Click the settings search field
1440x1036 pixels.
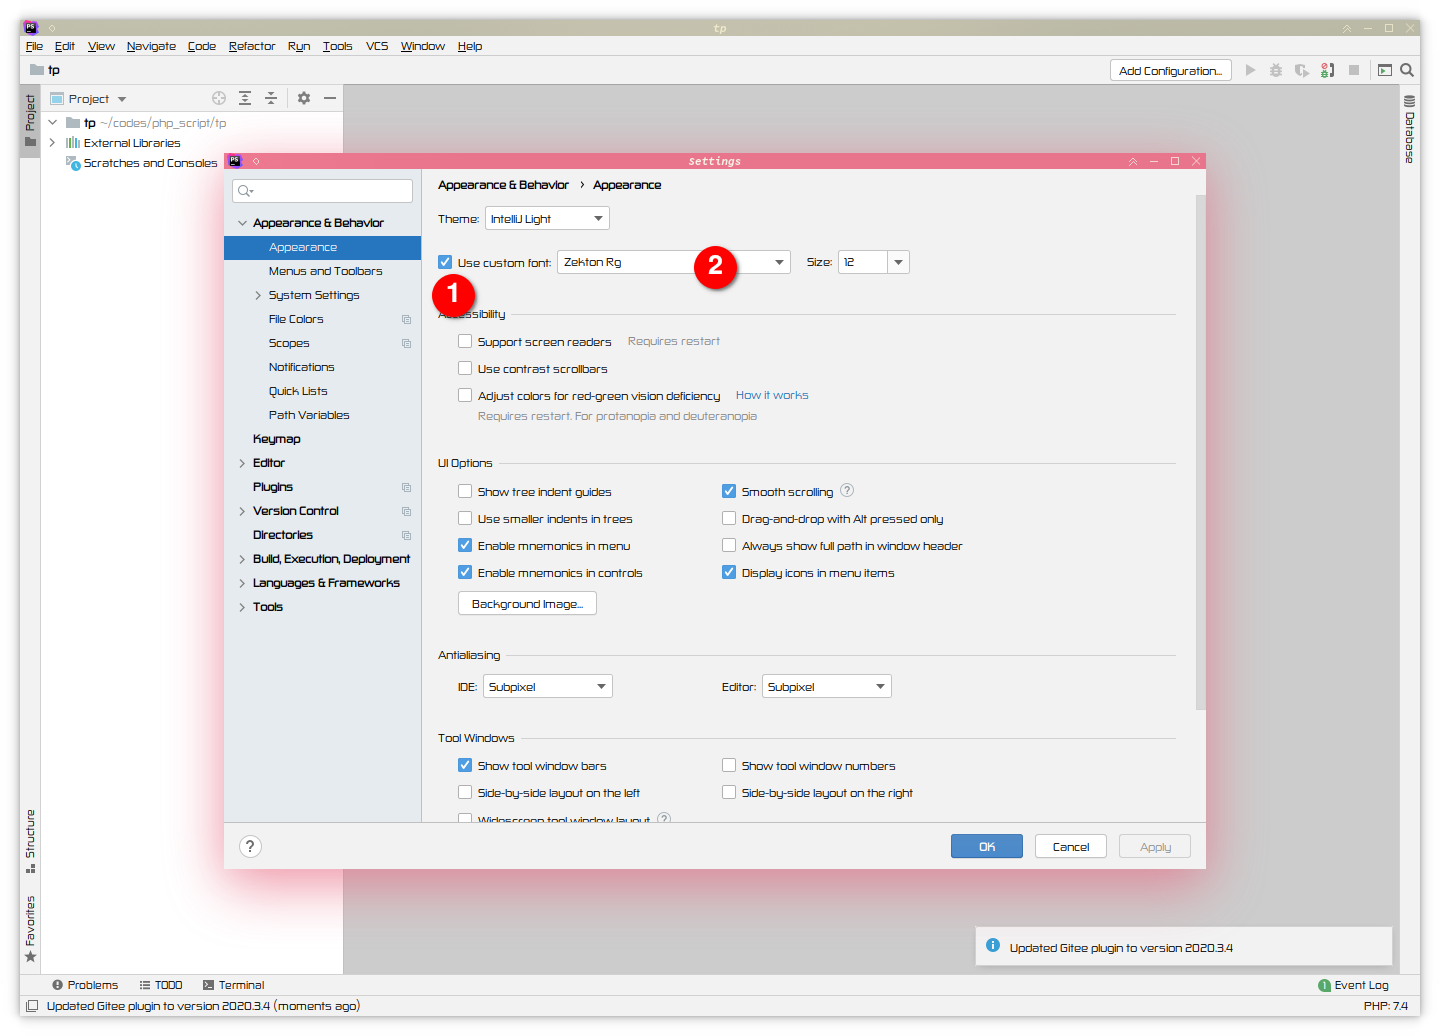[x=323, y=191]
